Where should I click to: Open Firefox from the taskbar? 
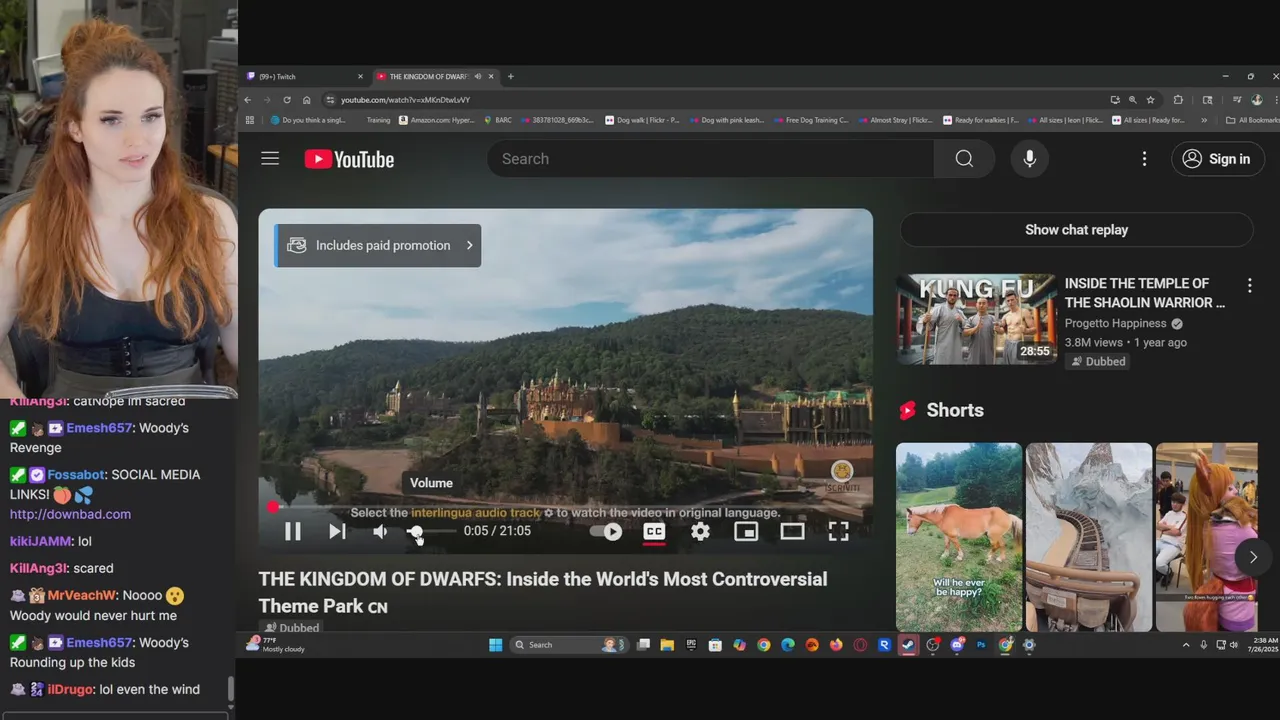click(836, 645)
